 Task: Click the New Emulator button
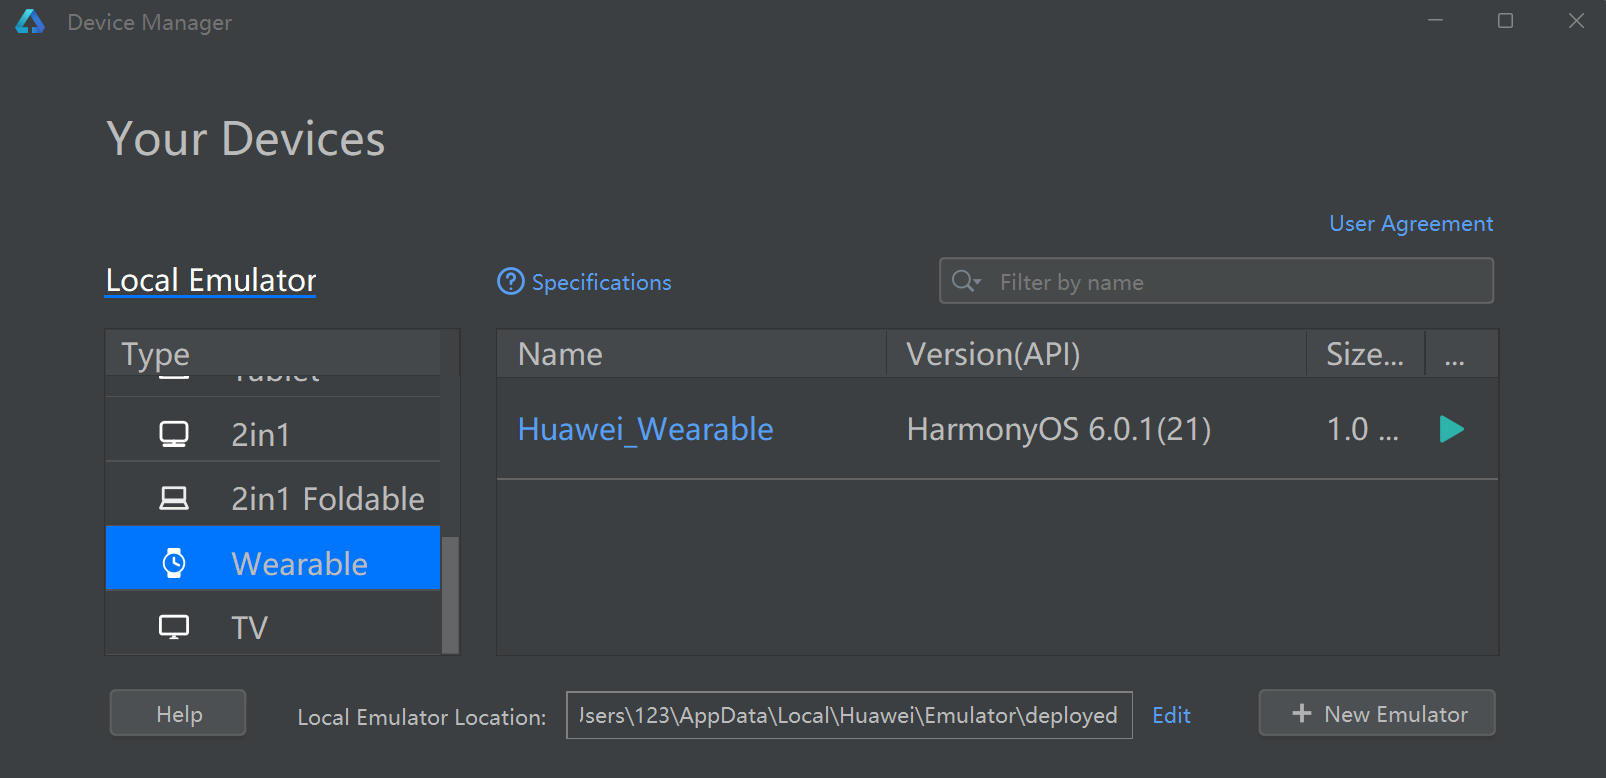pyautogui.click(x=1377, y=713)
